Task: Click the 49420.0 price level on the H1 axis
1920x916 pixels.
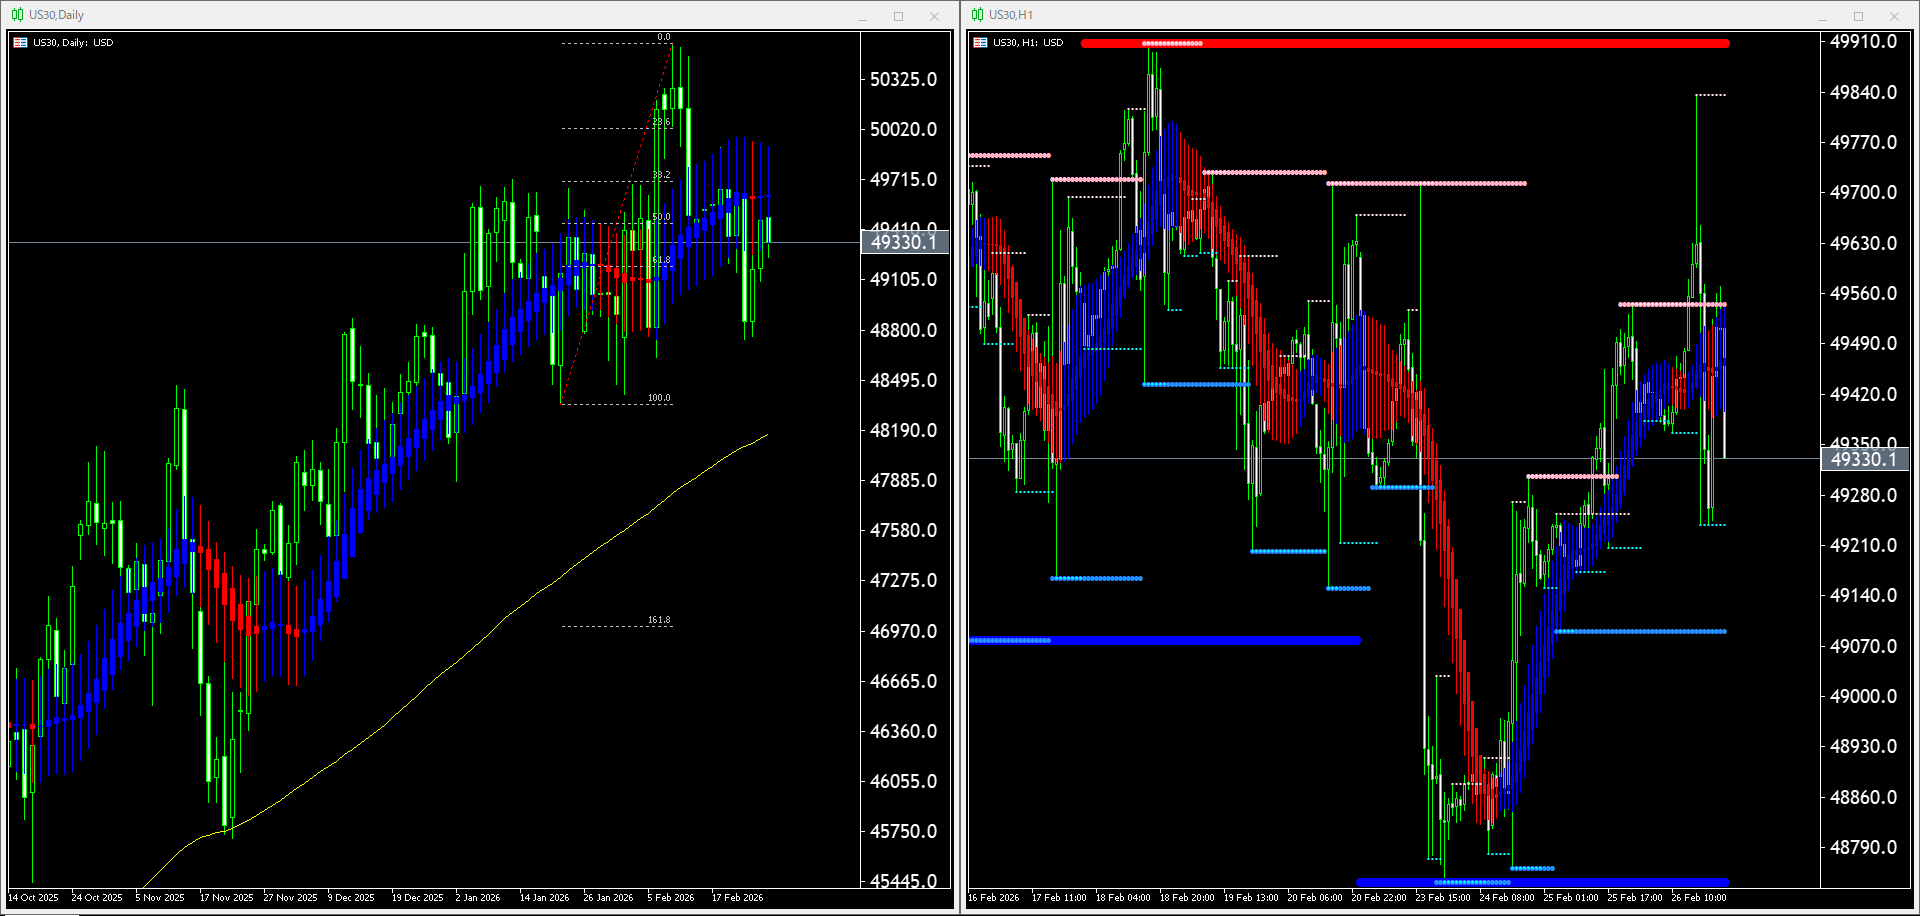Action: click(x=1864, y=394)
